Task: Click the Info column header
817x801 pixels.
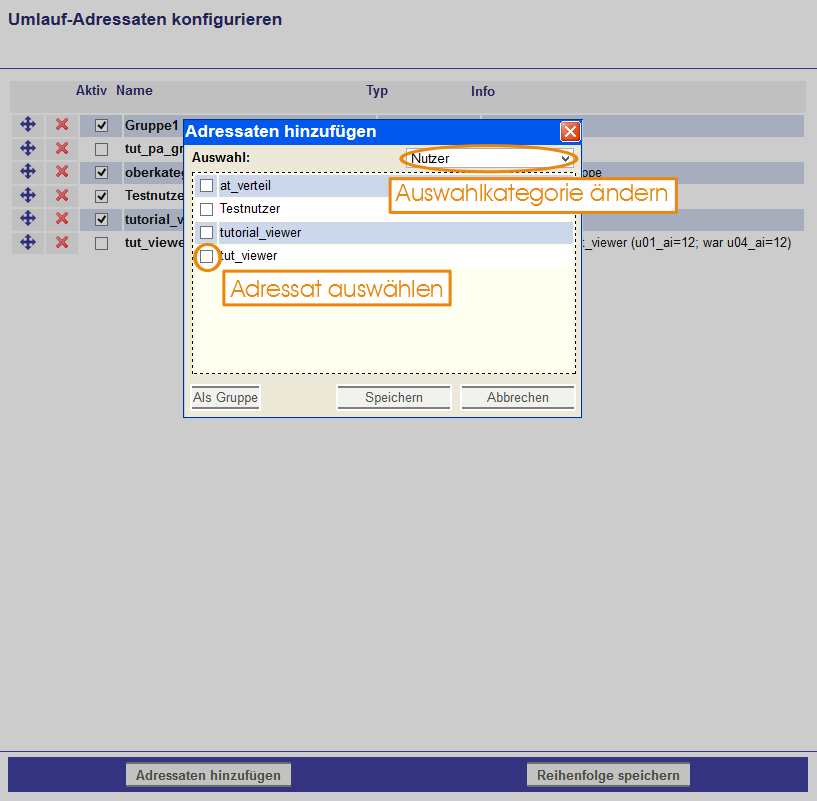Action: click(x=483, y=92)
